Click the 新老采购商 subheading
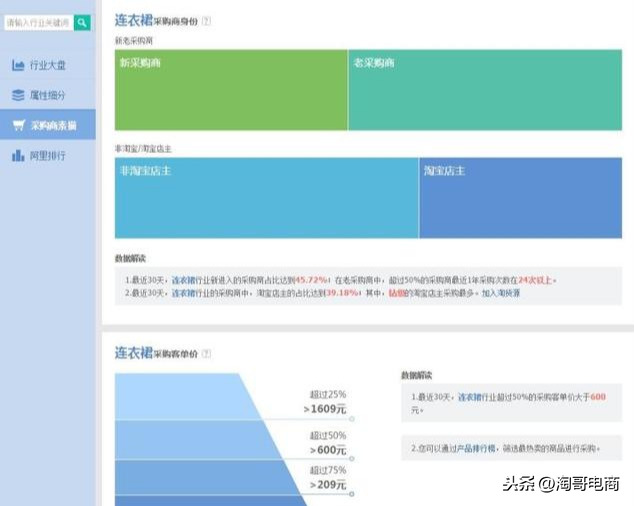634x506 pixels. [x=134, y=40]
